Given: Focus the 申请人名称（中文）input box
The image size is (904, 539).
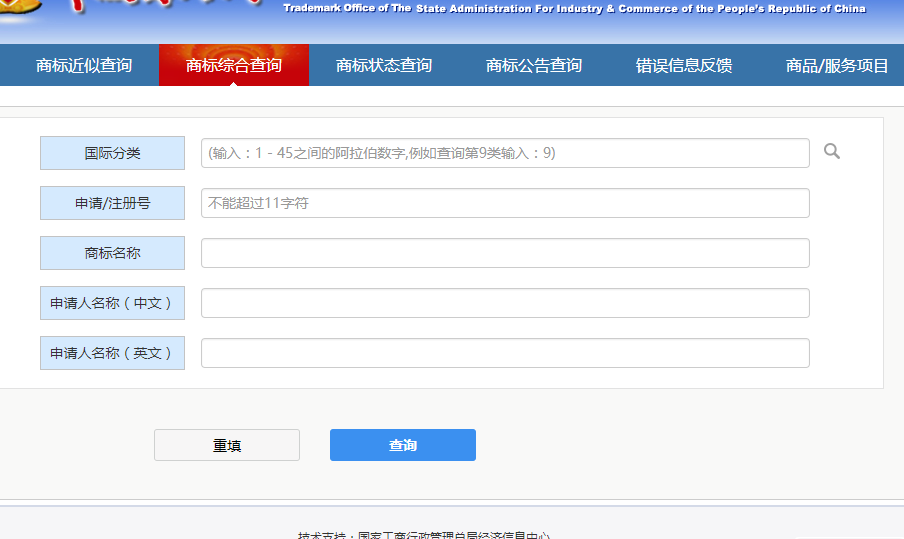Looking at the screenshot, I should coord(505,303).
